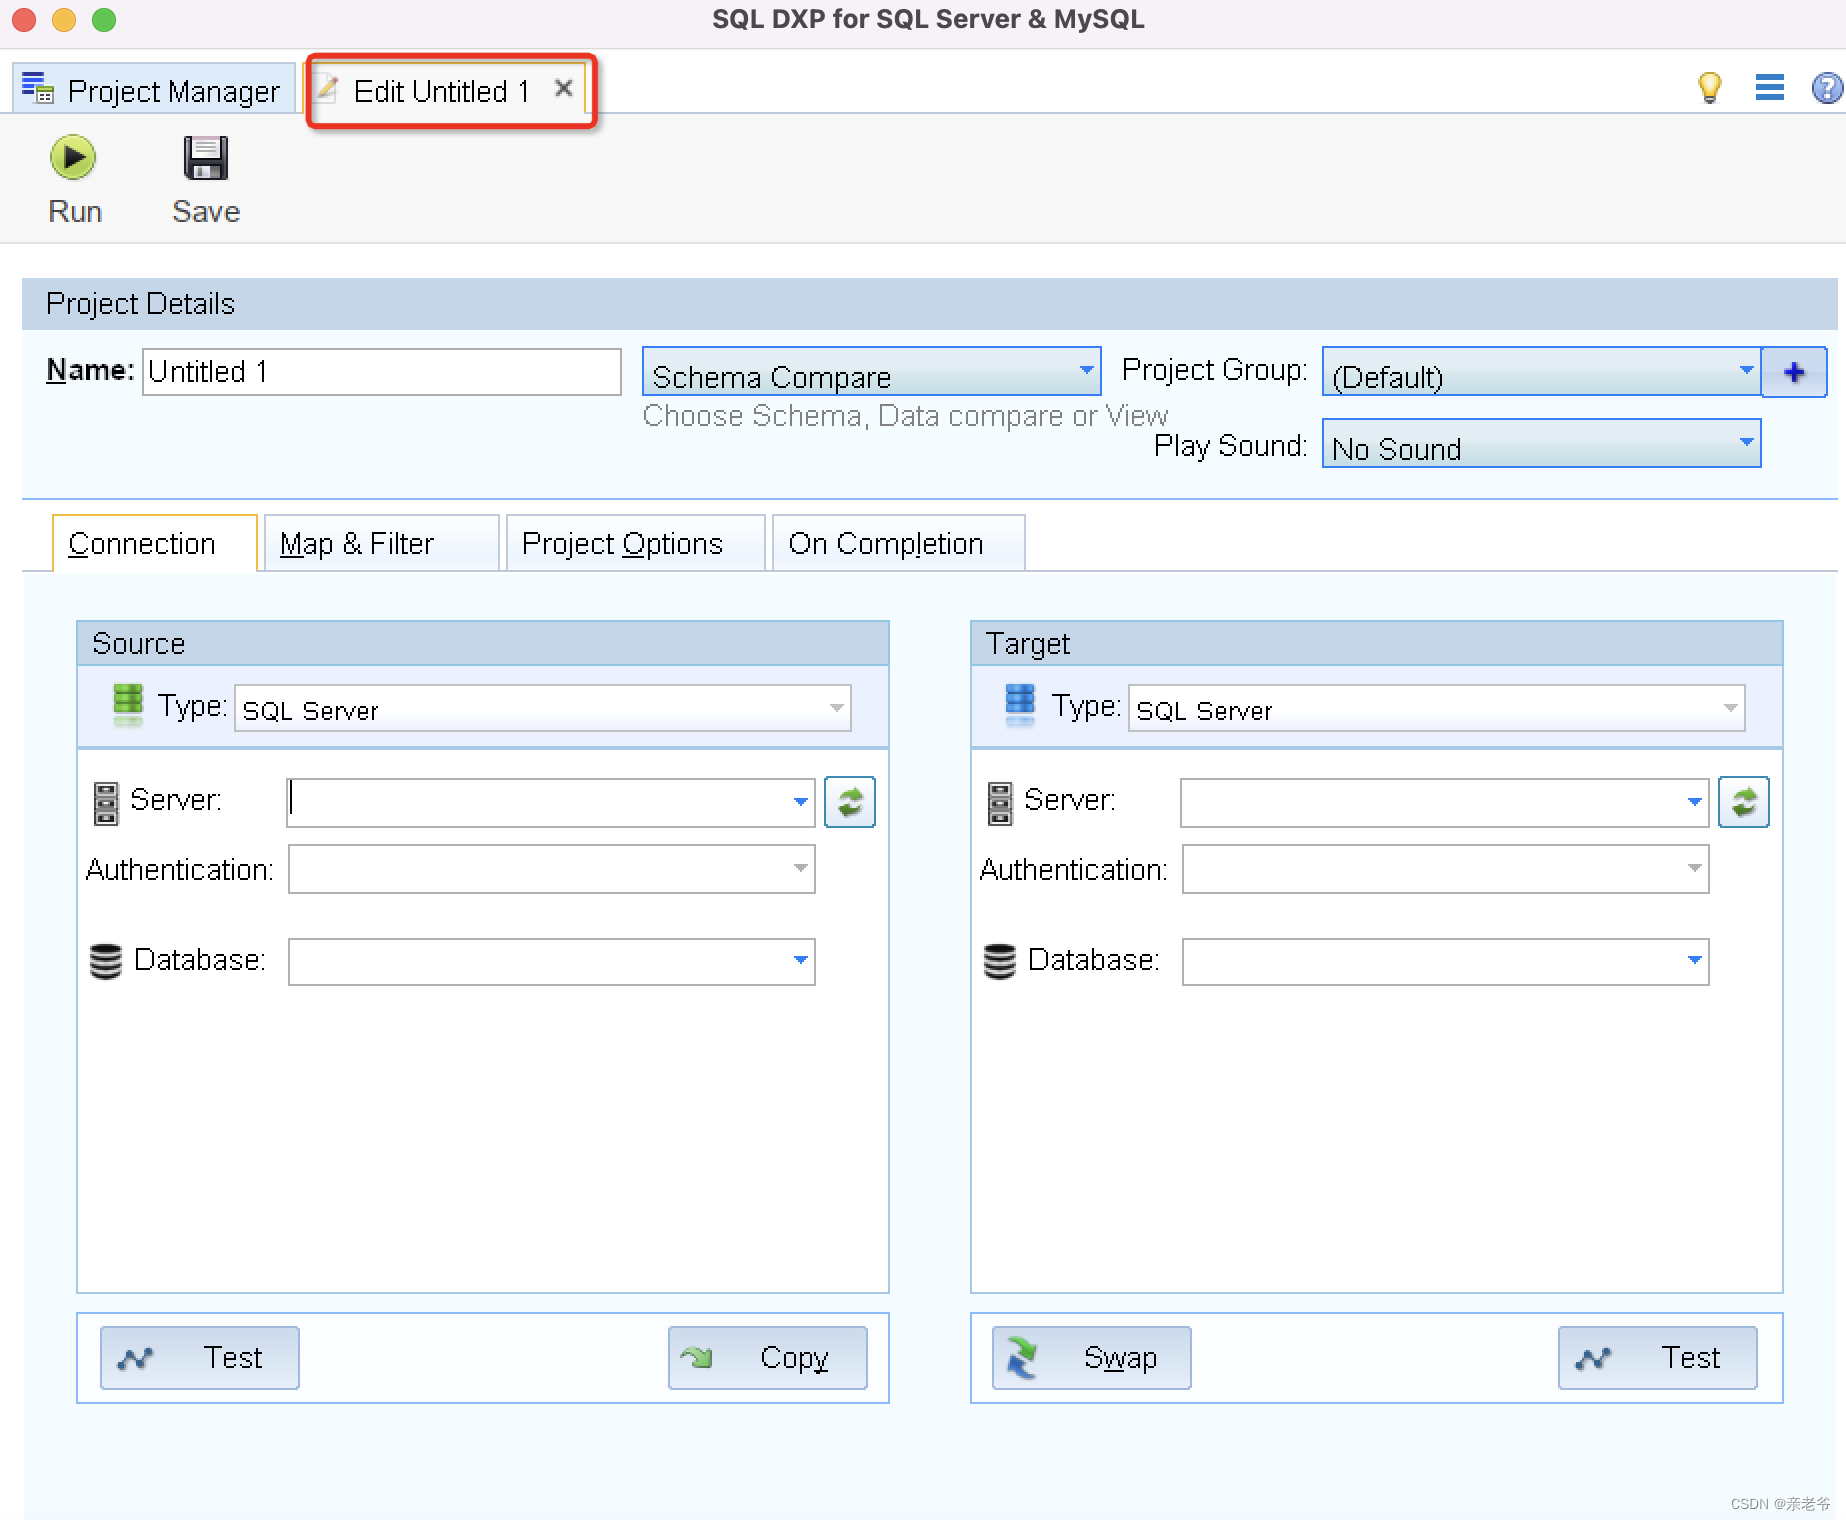1846x1520 pixels.
Task: Open the Connection tab
Action: pos(154,543)
